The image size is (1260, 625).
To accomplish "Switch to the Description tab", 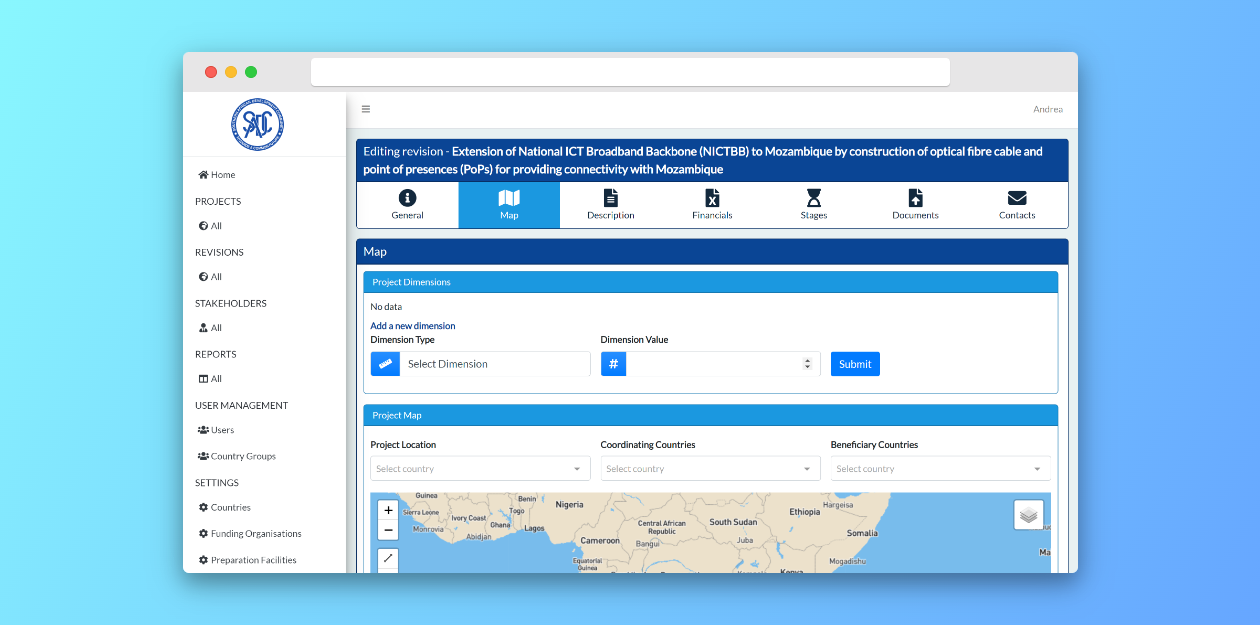I will [611, 205].
